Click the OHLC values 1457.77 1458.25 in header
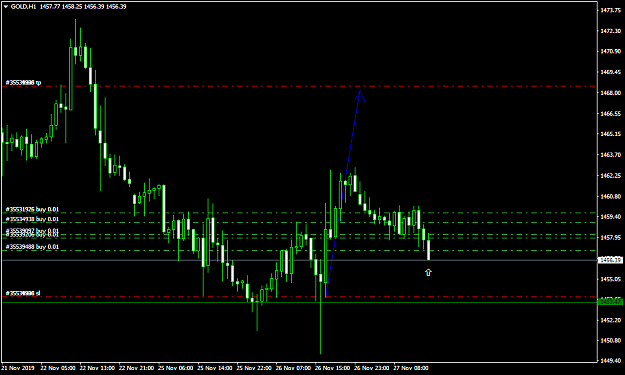 coord(61,7)
